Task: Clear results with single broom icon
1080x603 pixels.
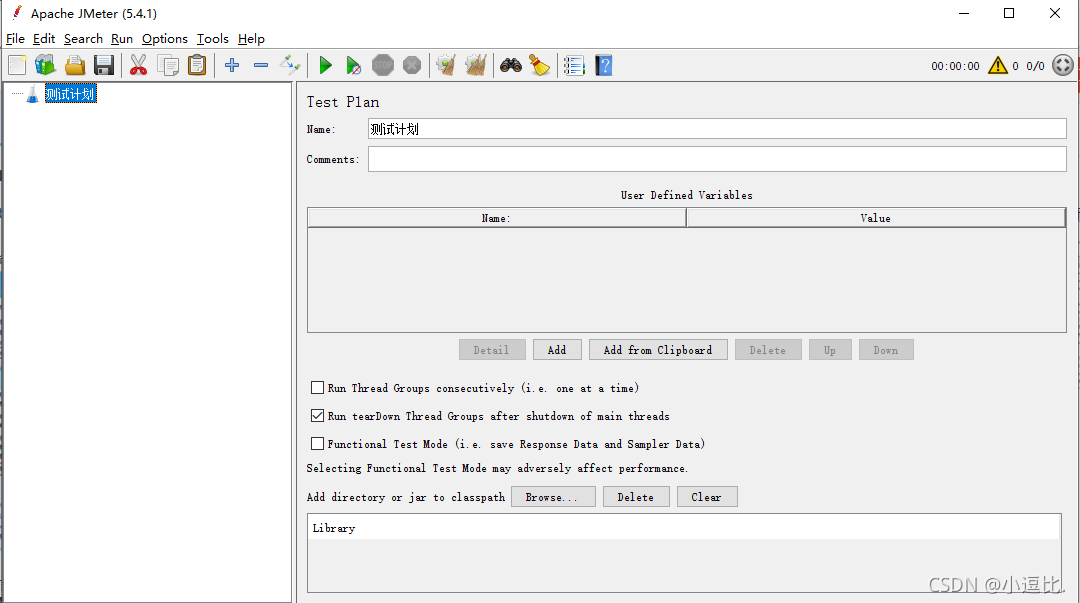Action: click(446, 65)
